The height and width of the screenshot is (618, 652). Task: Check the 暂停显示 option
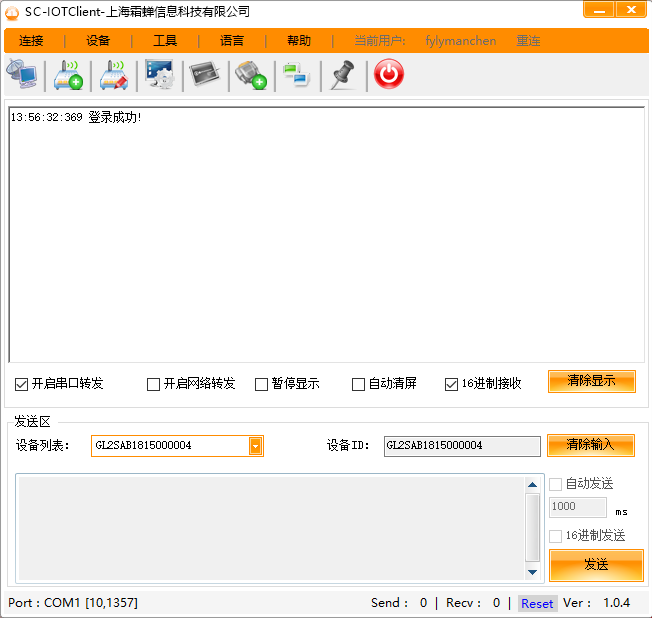(x=261, y=384)
